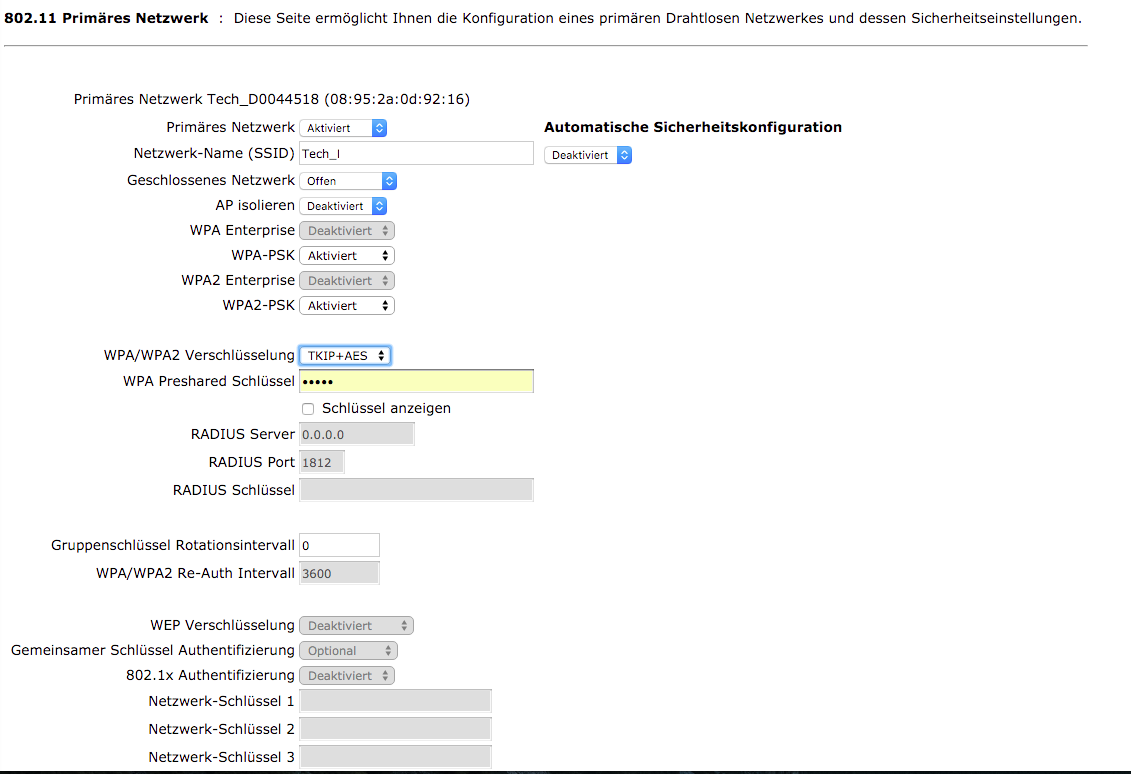Viewport: 1131px width, 774px height.
Task: Click the WPA Preshared Schlüssel password field
Action: [416, 381]
